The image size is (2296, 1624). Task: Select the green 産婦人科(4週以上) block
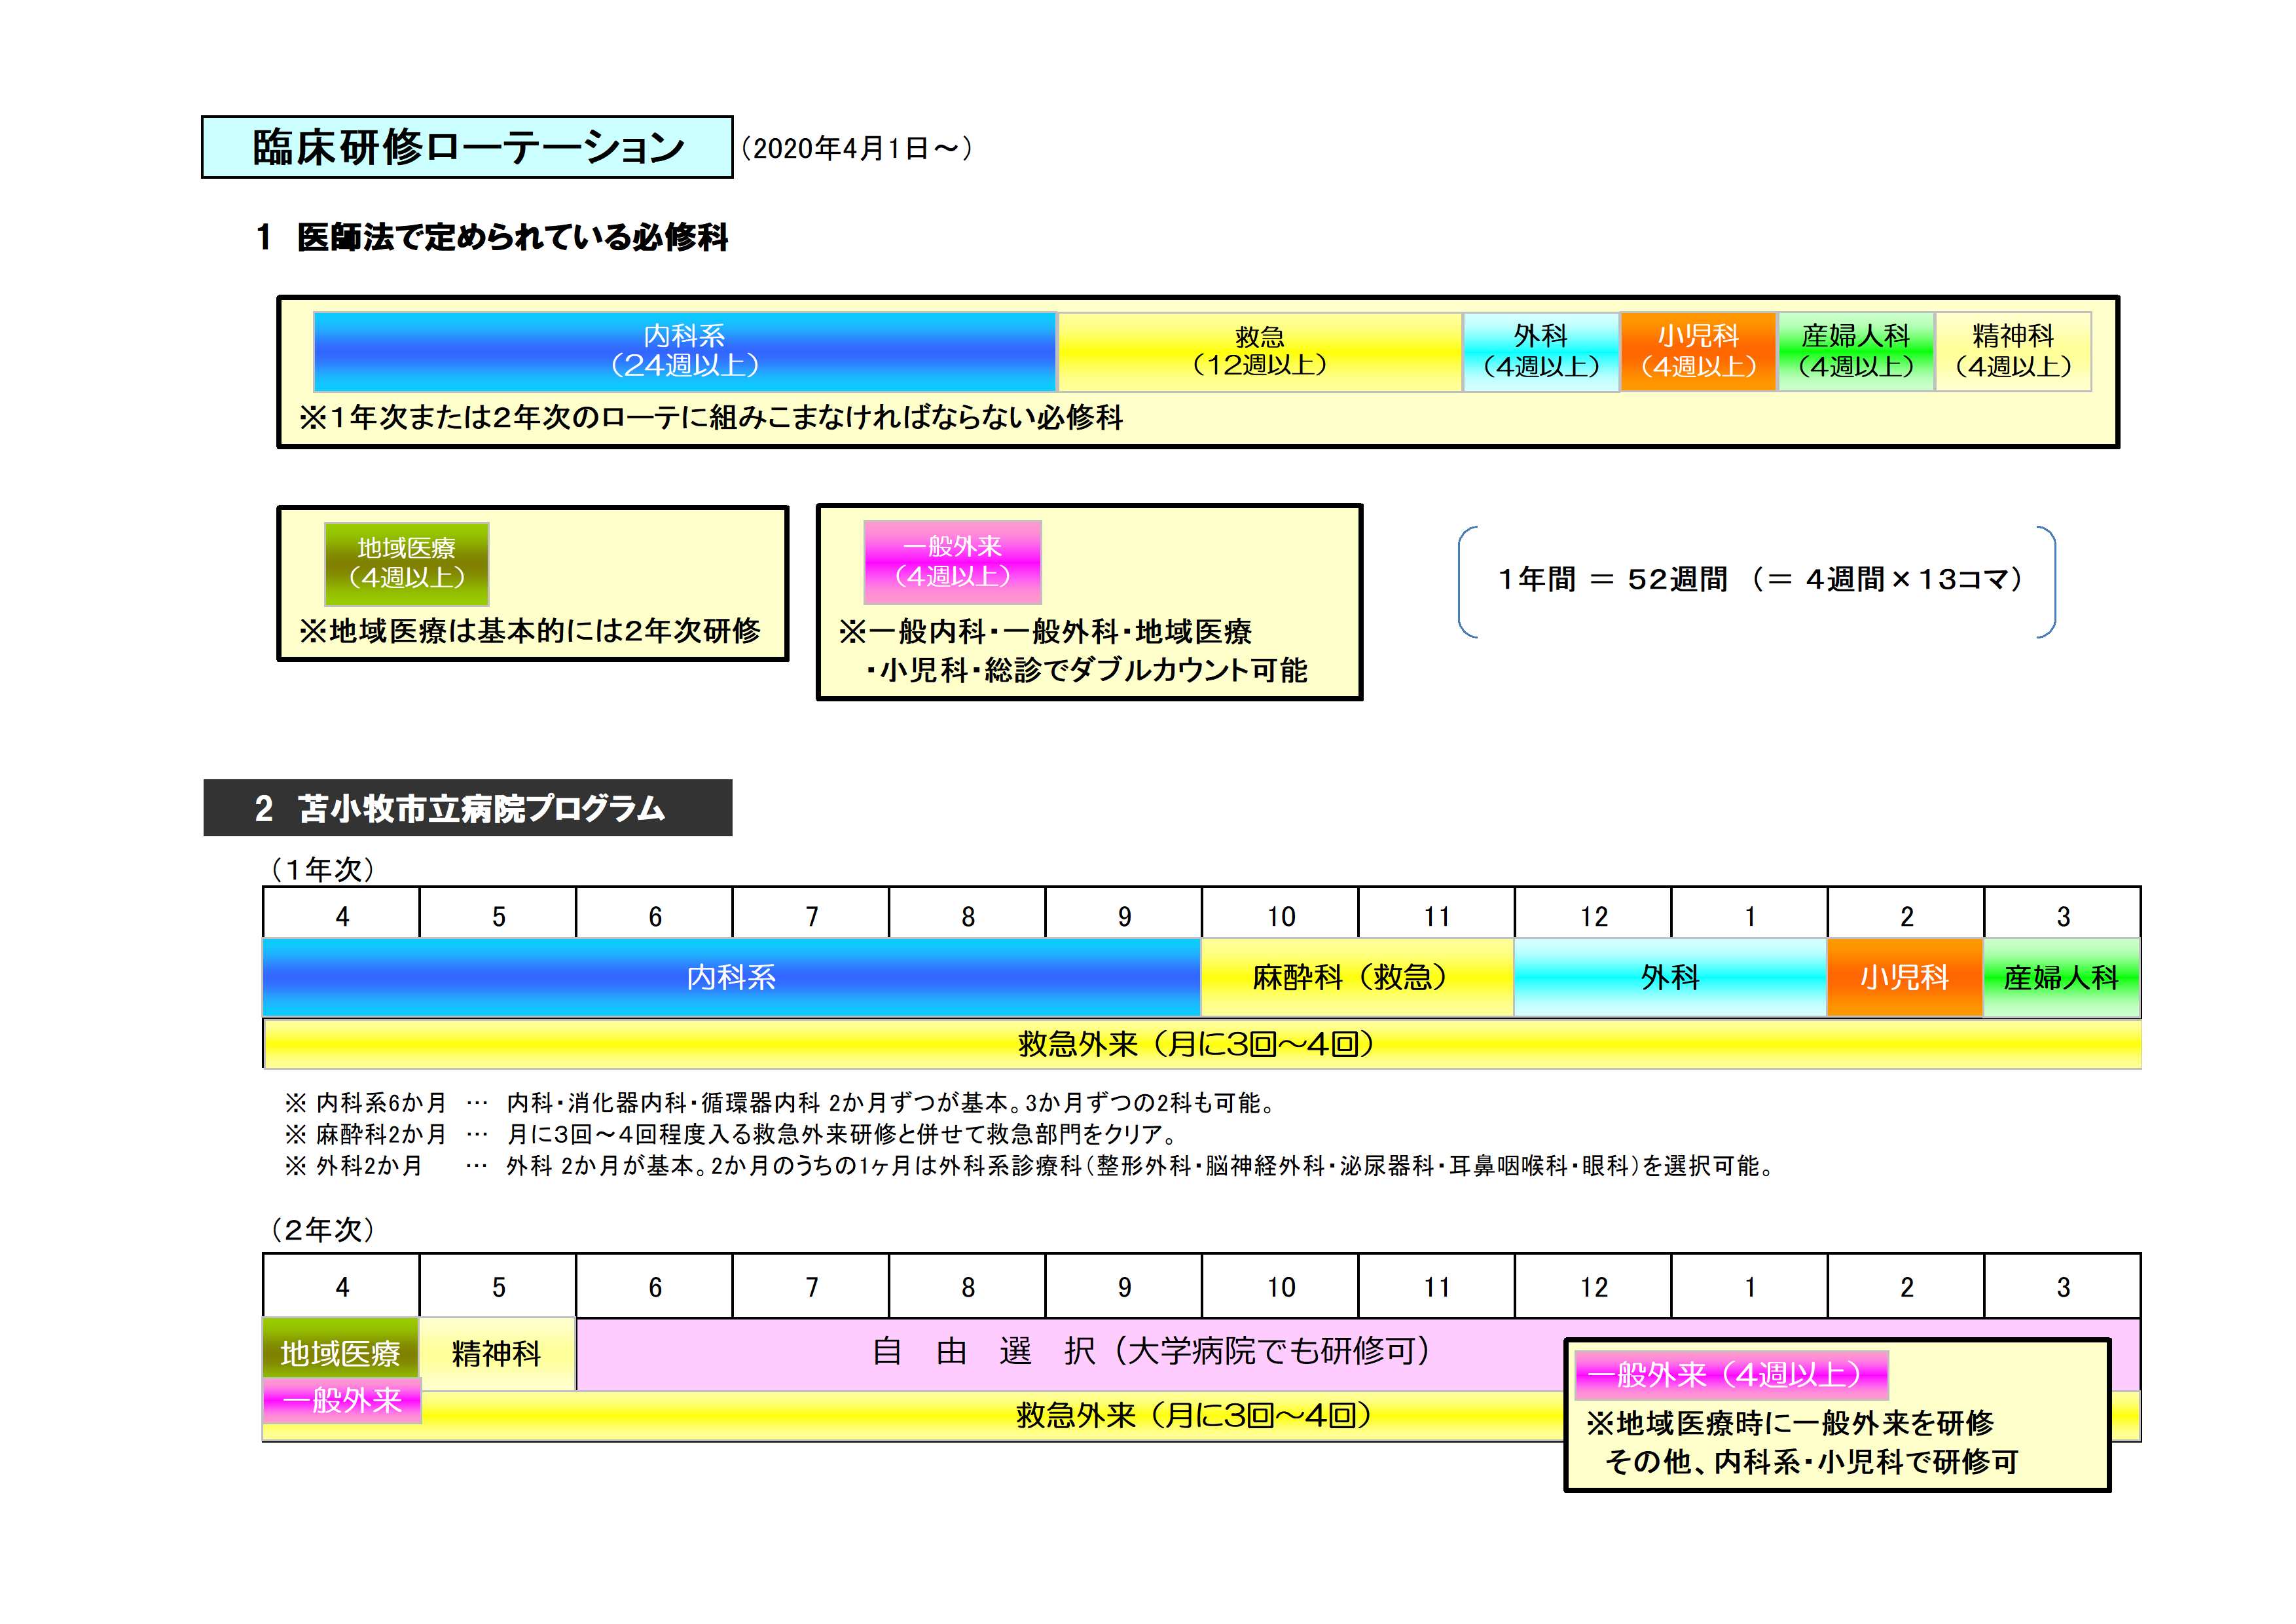pyautogui.click(x=1856, y=351)
